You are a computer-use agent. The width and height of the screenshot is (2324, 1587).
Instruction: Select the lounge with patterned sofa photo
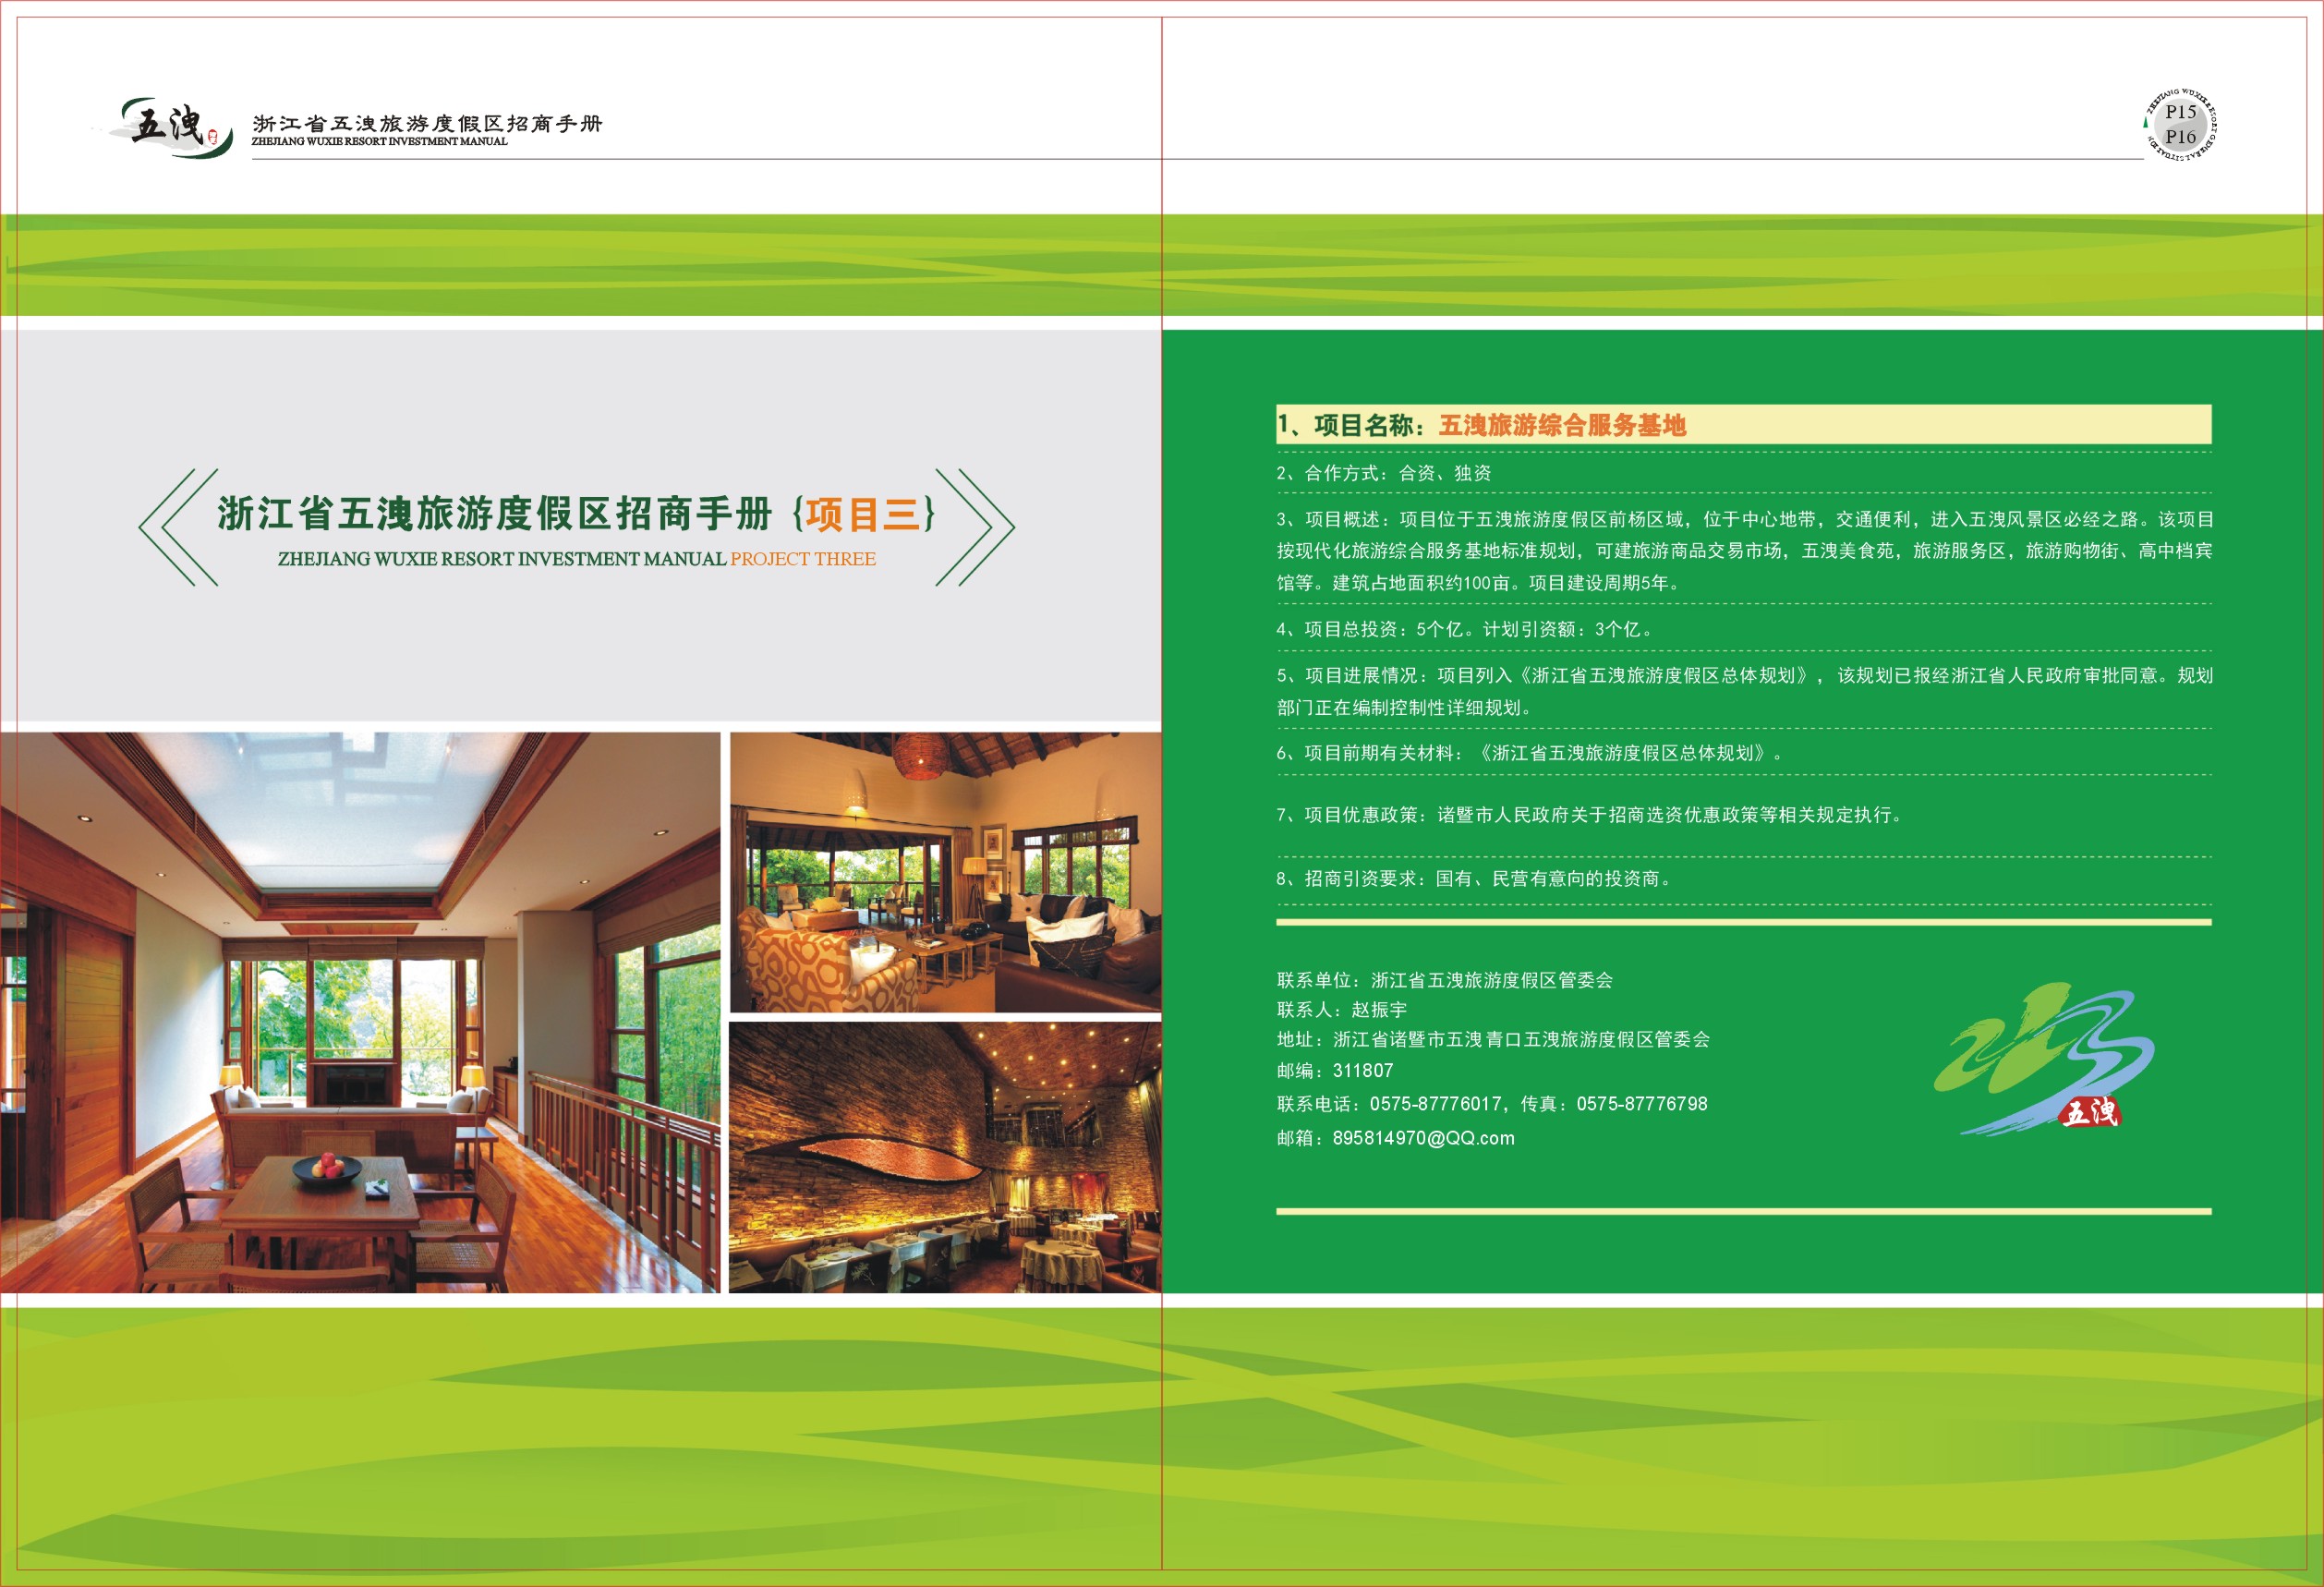point(945,872)
